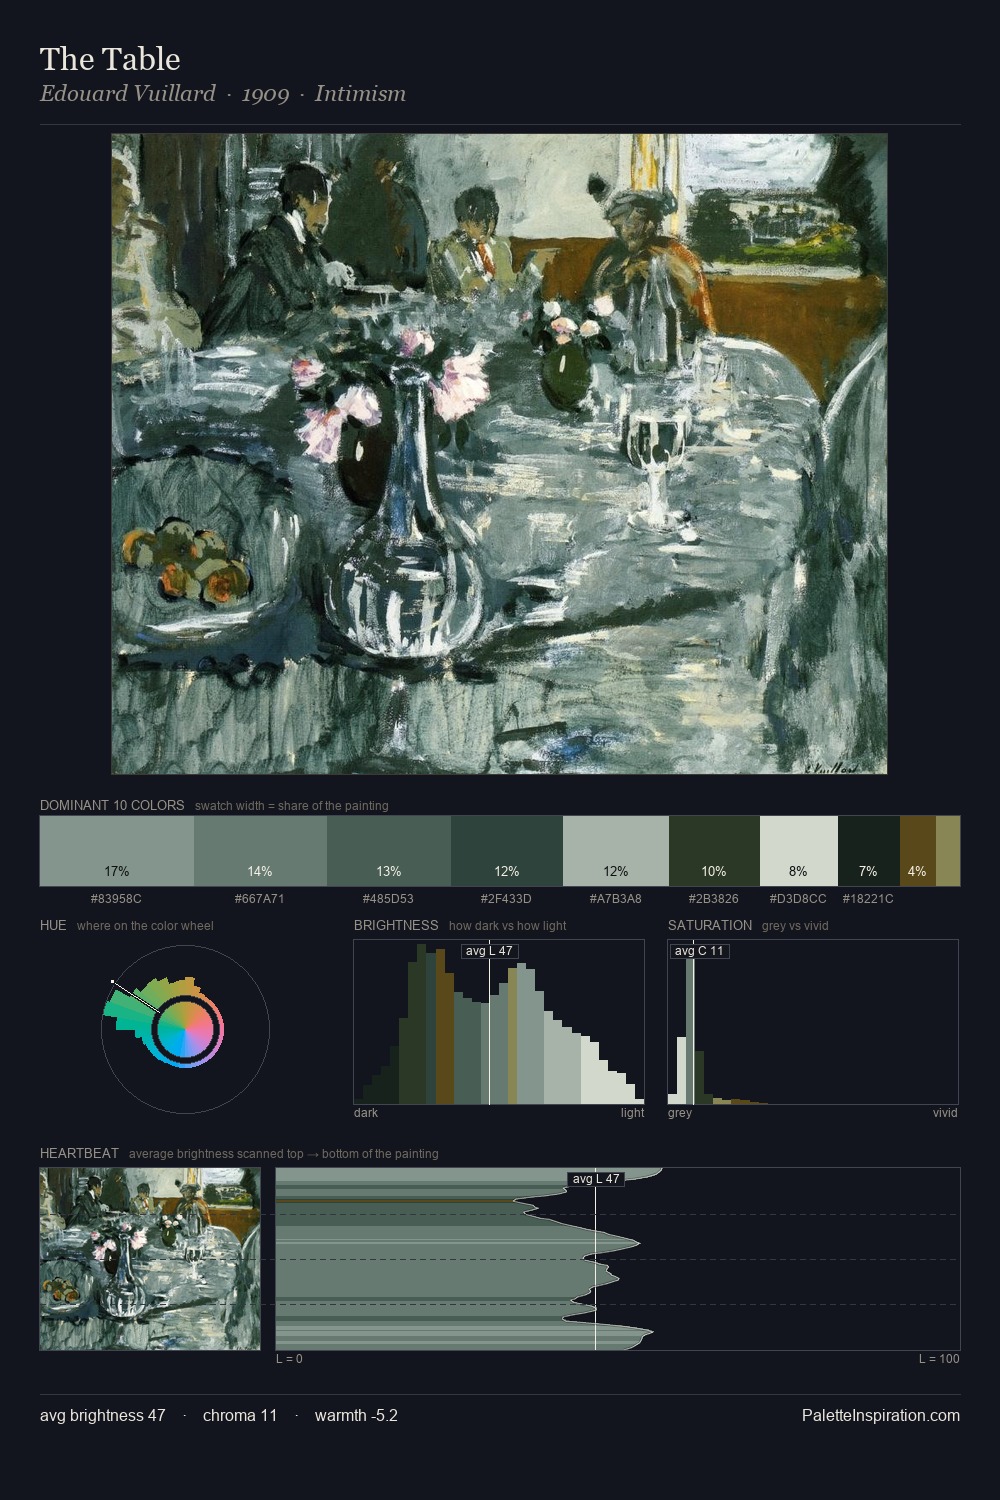The width and height of the screenshot is (1000, 1500).
Task: Click the olive swatch at the palette end
Action: point(948,851)
